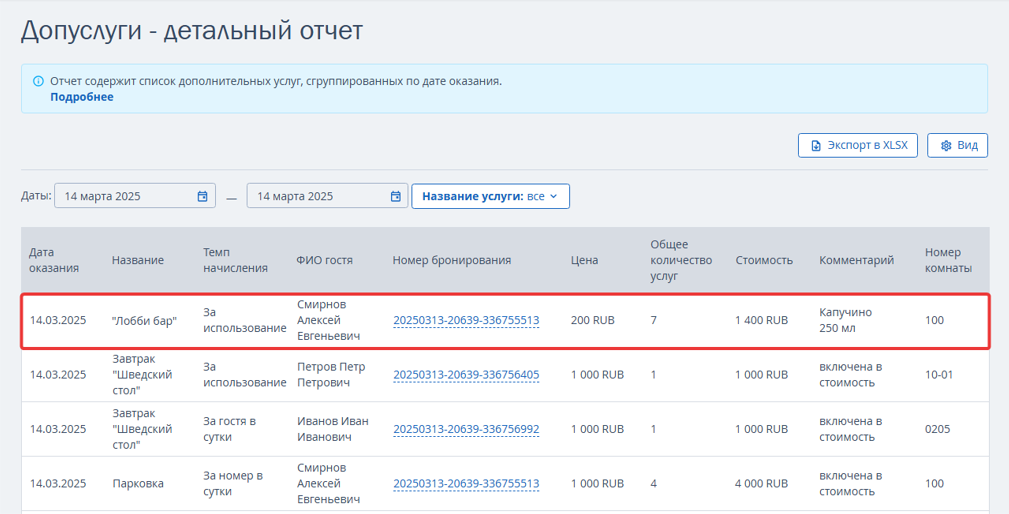Viewport: 1009px width, 514px height.
Task: Click guest name Иванов Иван Иванович
Action: point(333,429)
